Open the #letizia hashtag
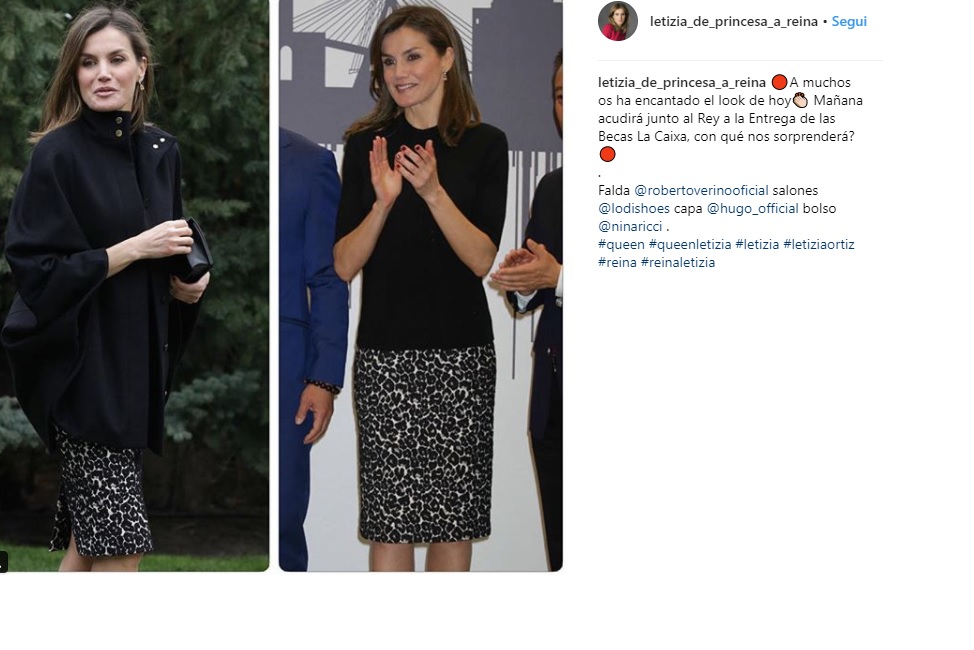The height and width of the screenshot is (650, 974). pyautogui.click(x=757, y=245)
